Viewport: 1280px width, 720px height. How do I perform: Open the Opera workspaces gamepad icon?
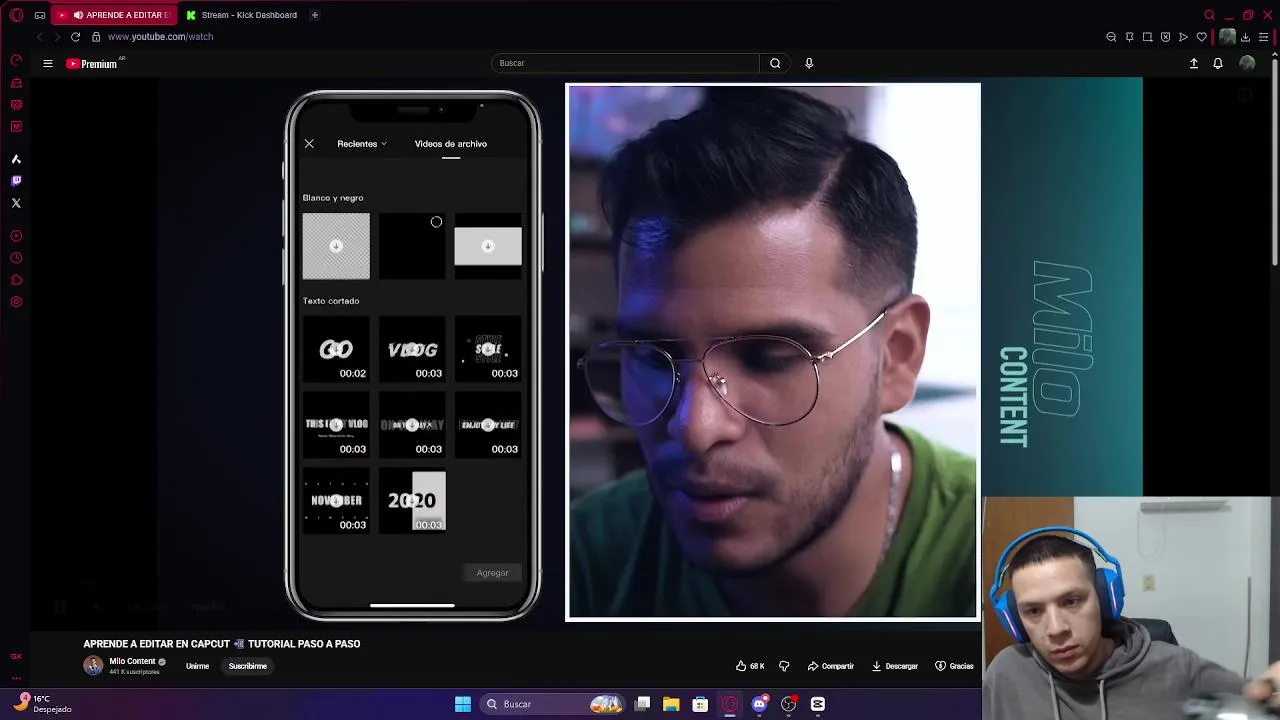[39, 15]
